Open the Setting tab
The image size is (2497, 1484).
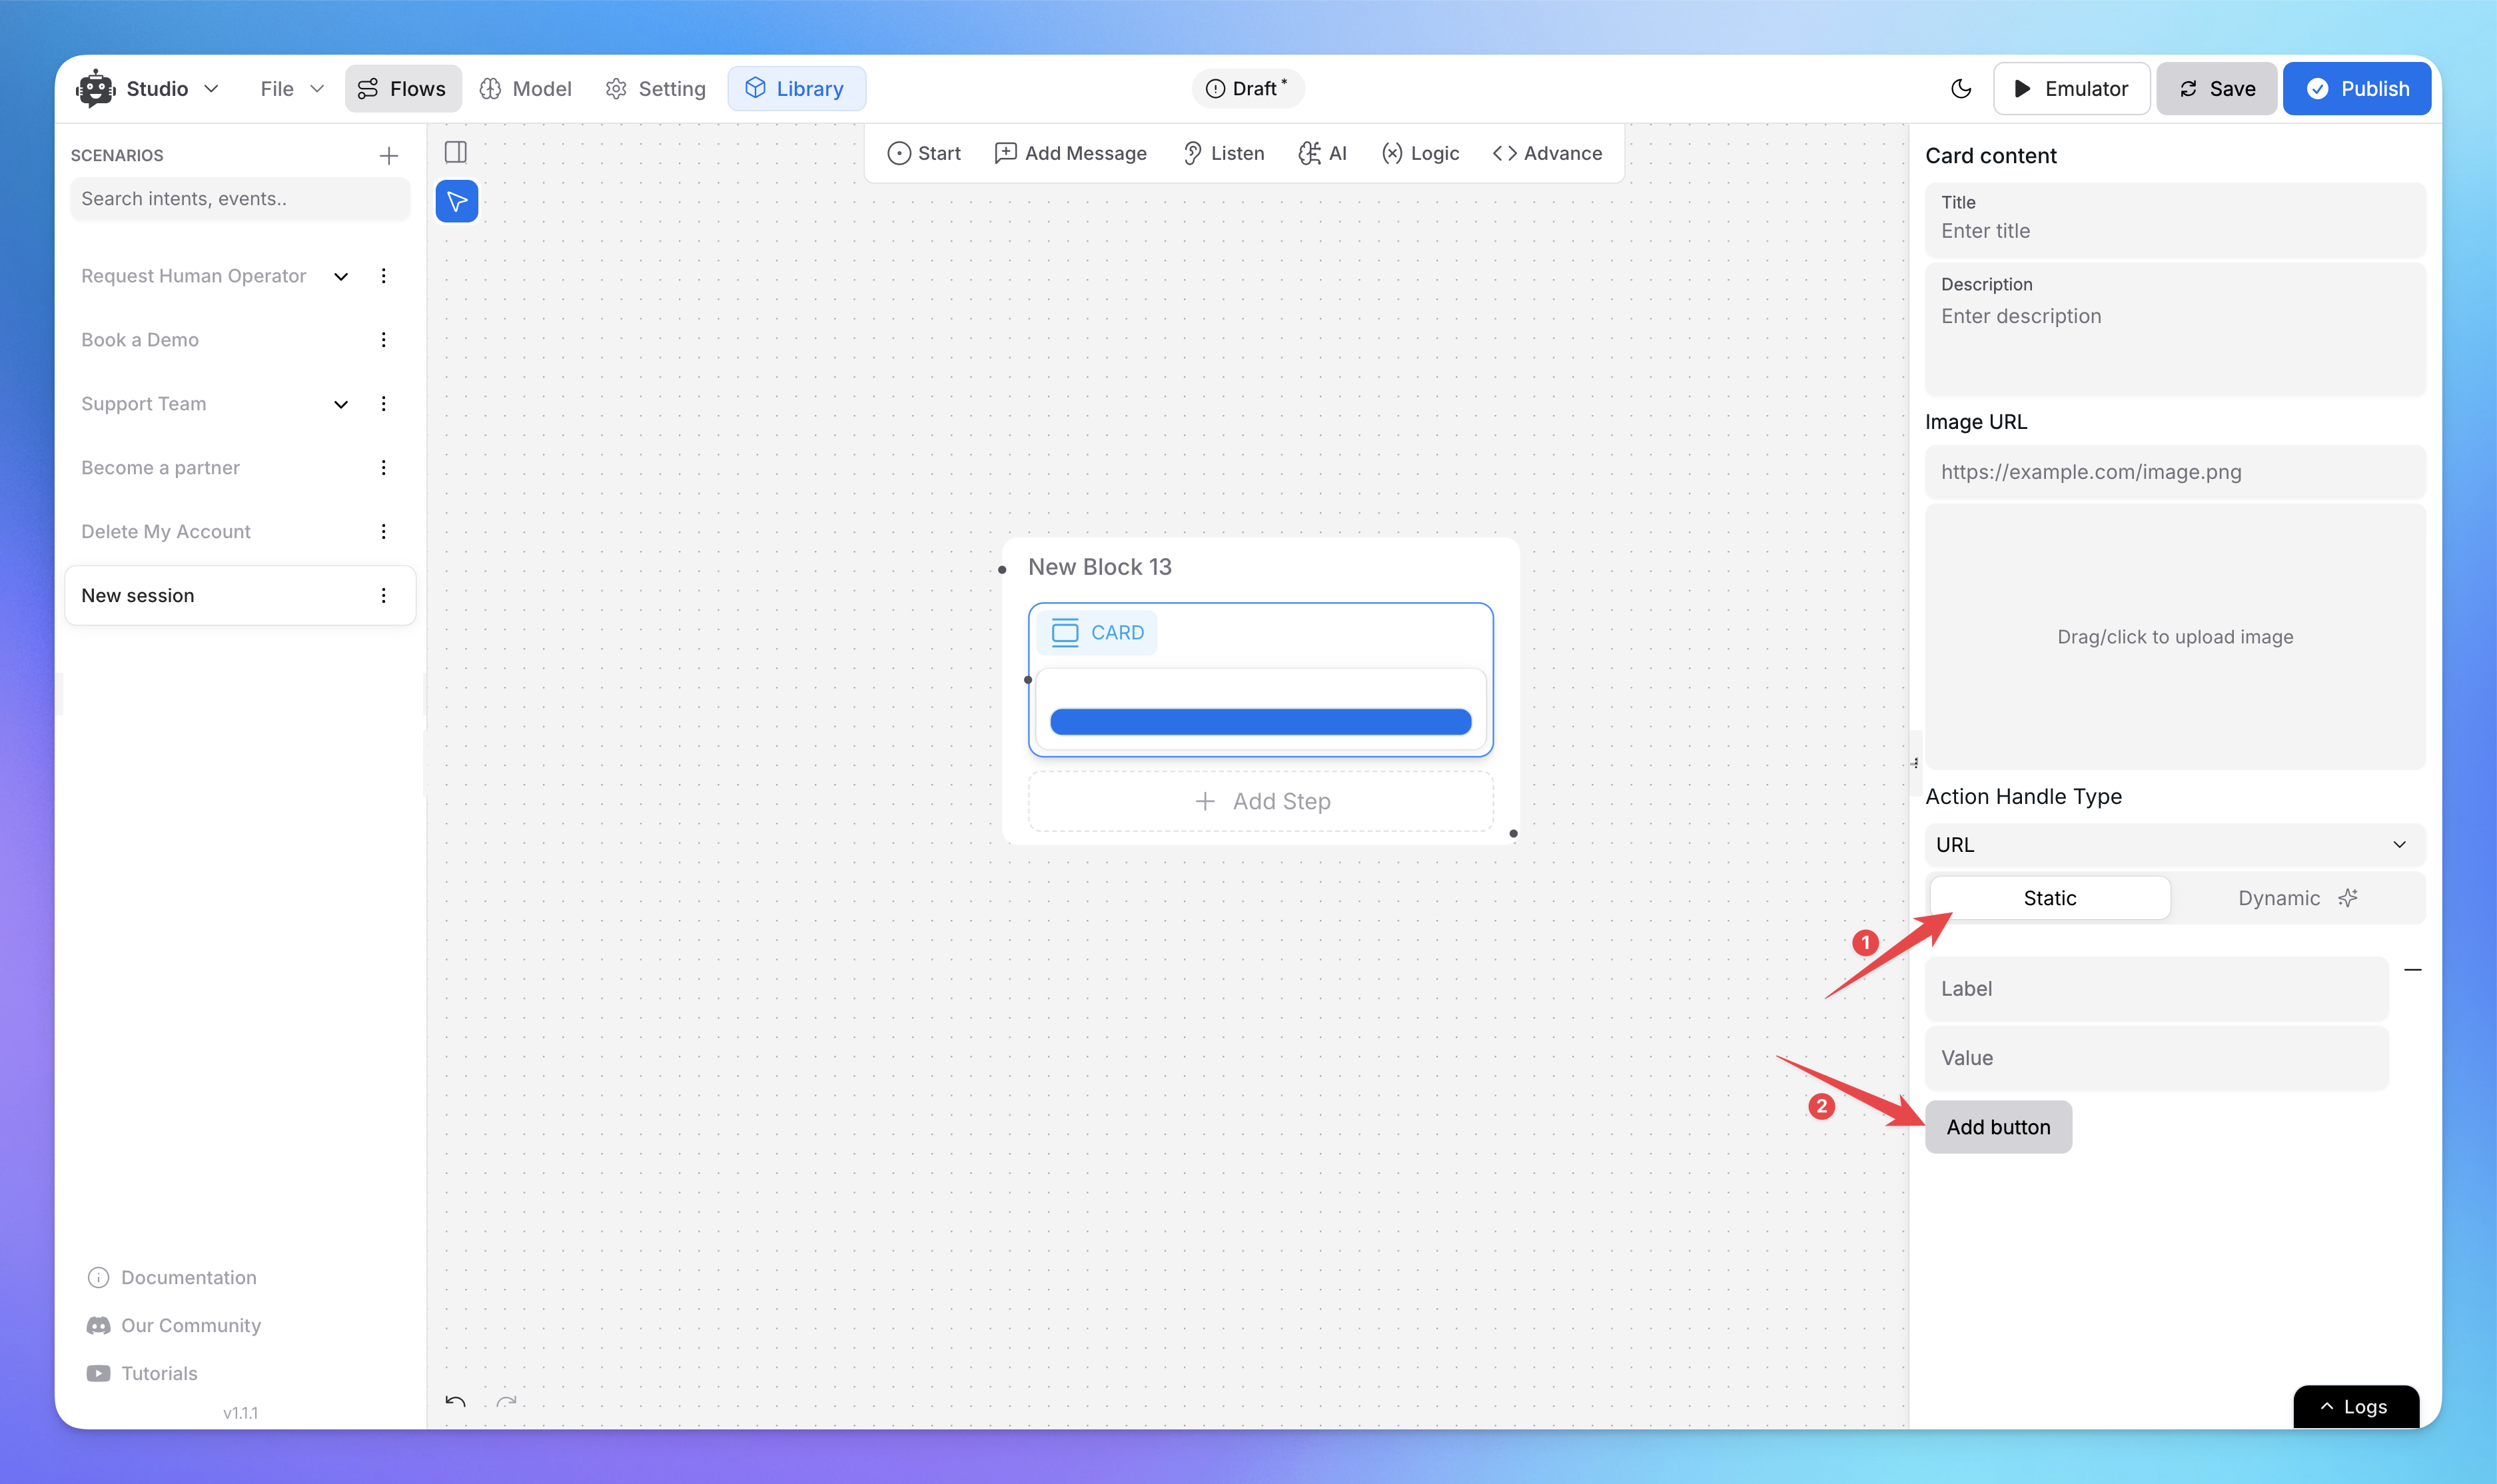(656, 88)
